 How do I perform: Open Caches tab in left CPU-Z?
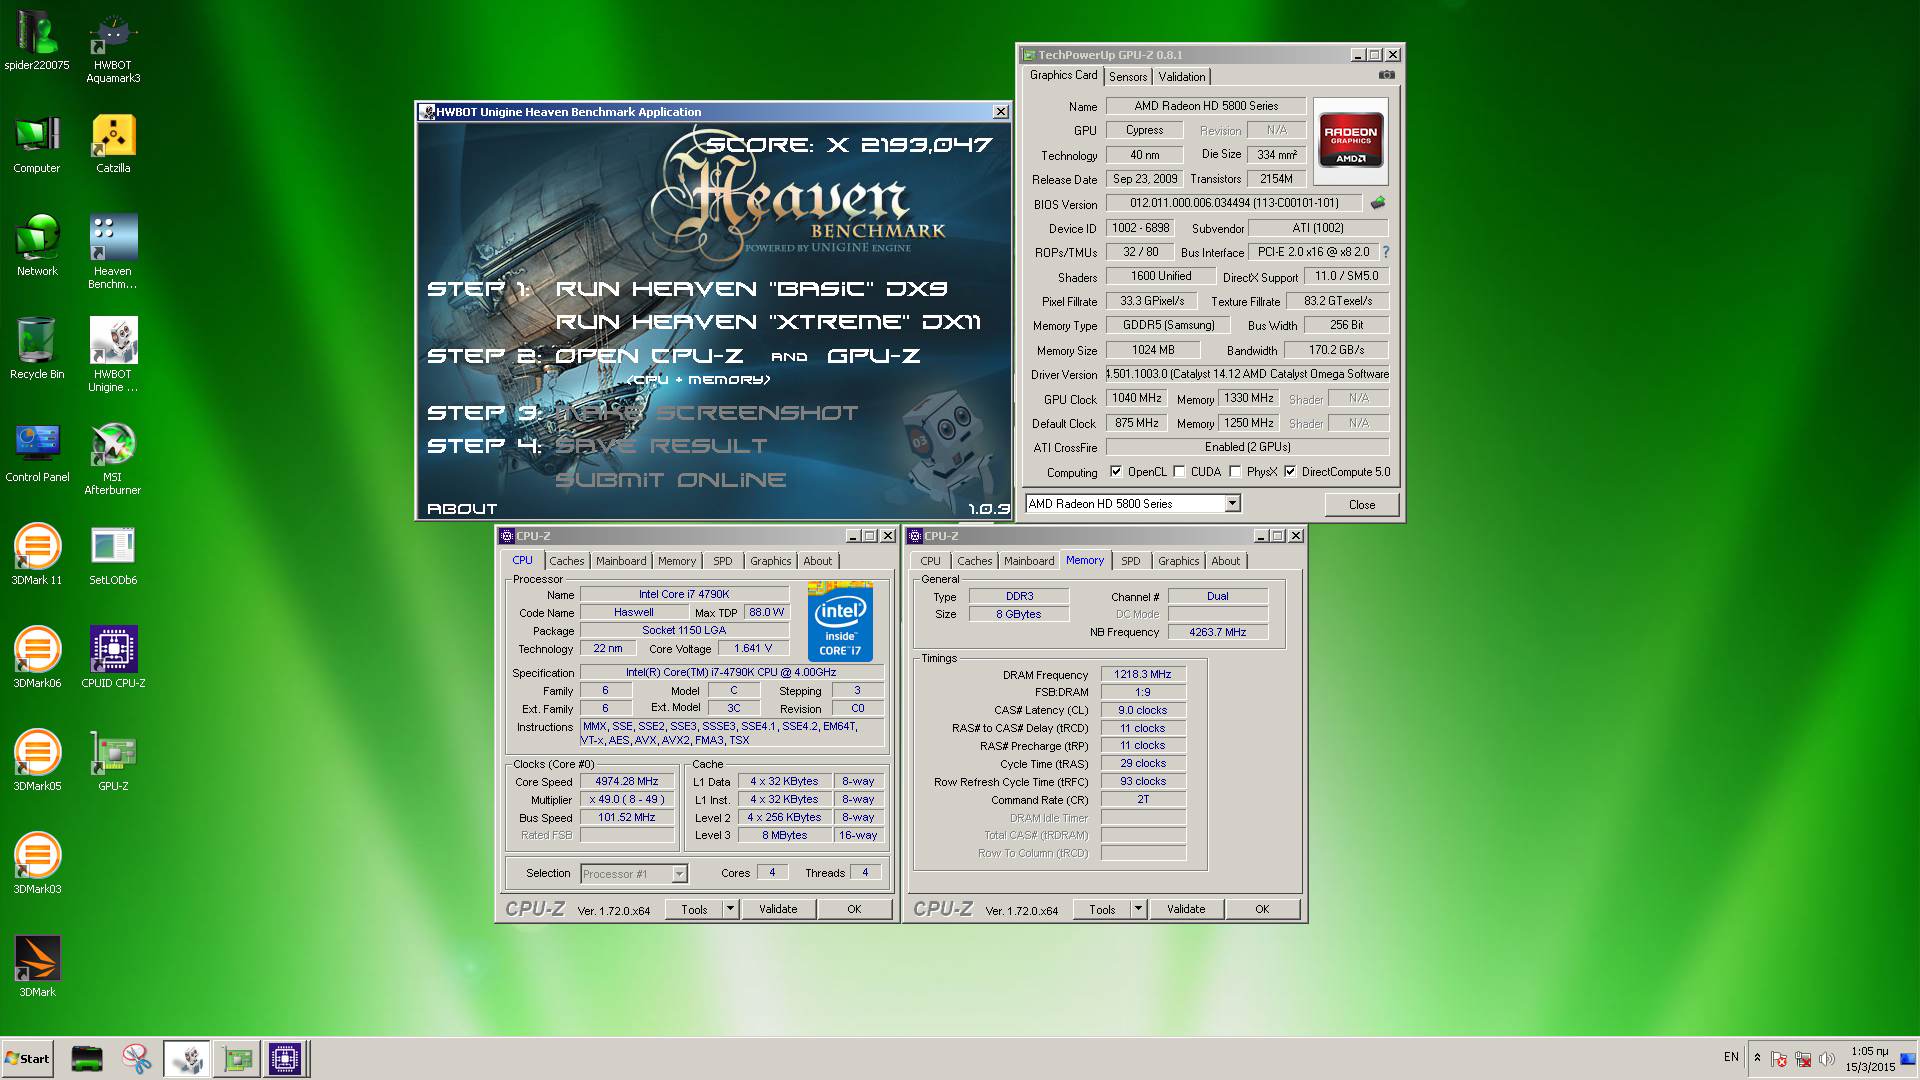click(566, 561)
